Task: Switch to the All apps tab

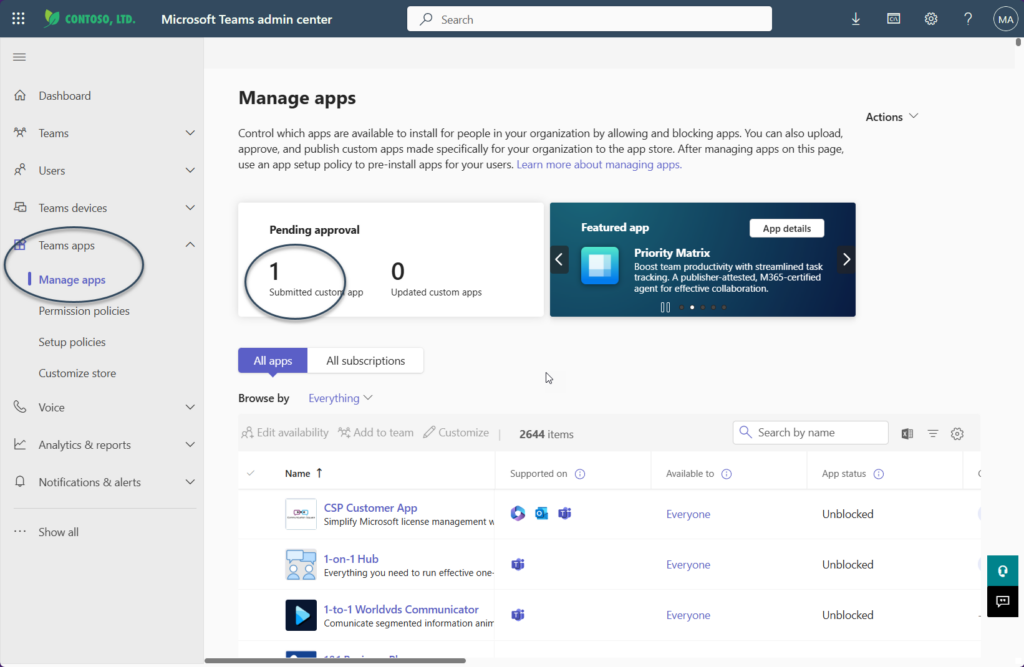Action: (272, 361)
